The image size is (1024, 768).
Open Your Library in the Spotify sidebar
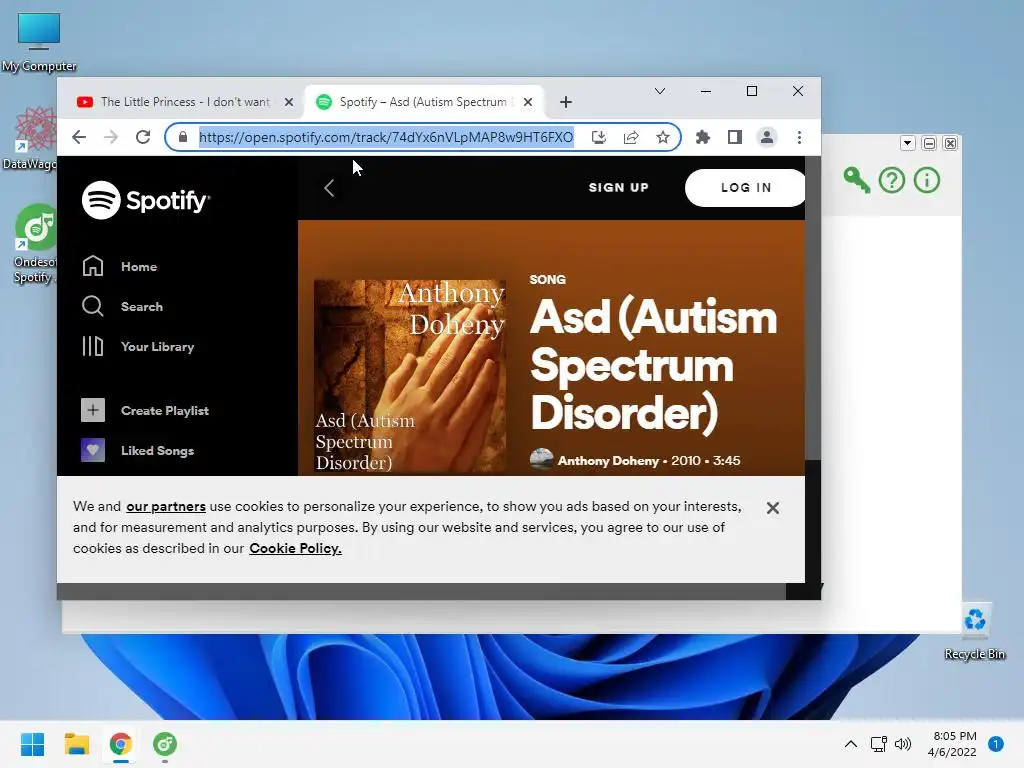click(x=138, y=346)
